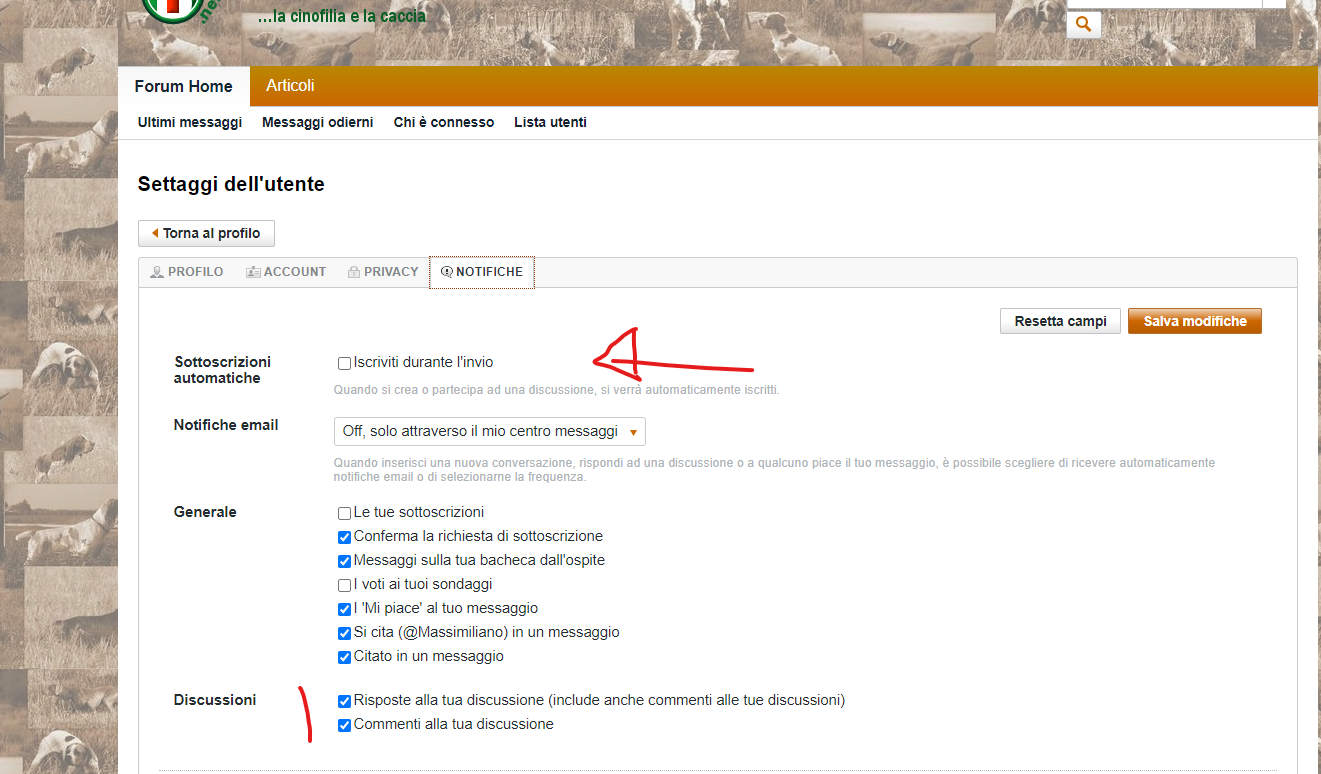The width and height of the screenshot is (1321, 774).
Task: Go to 'Chi è connesso' page
Action: click(443, 122)
